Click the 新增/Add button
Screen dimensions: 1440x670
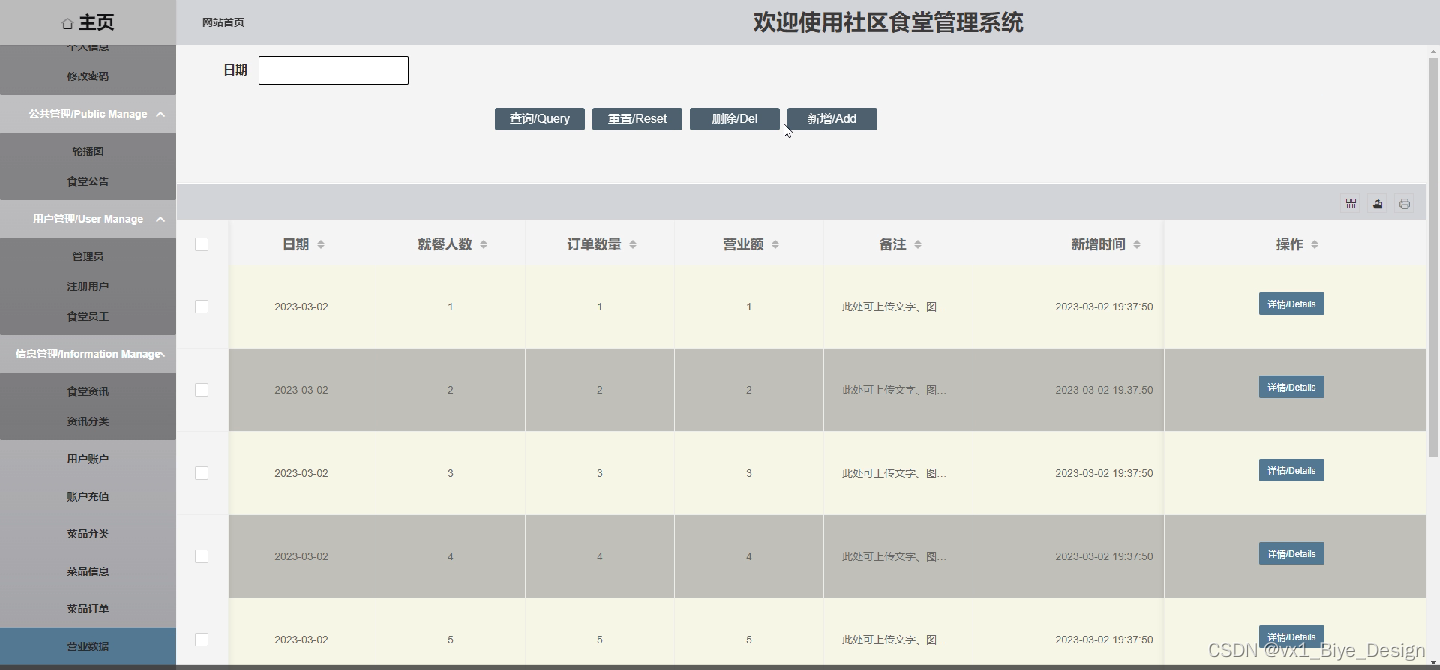[x=832, y=119]
